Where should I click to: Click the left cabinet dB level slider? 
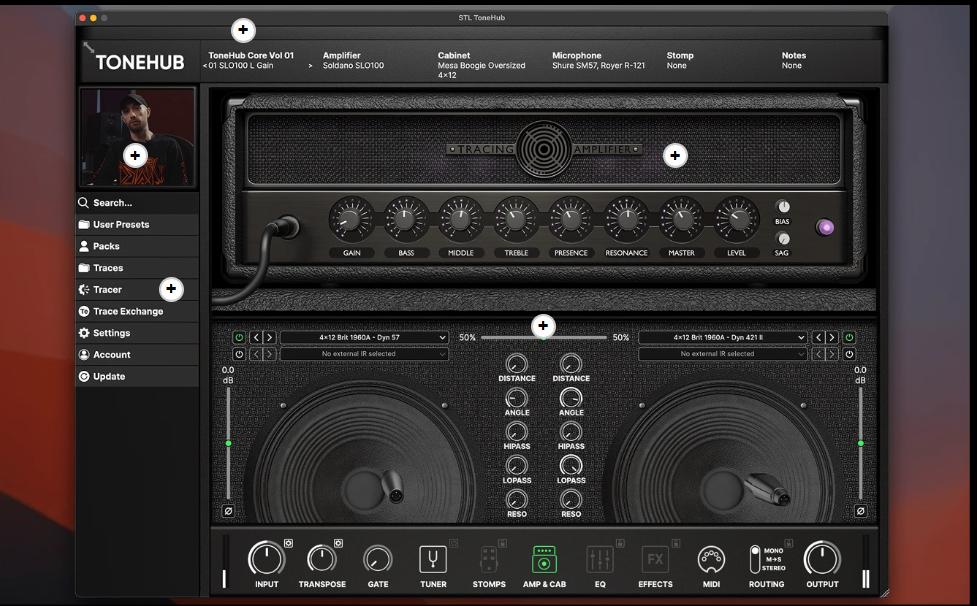[228, 443]
